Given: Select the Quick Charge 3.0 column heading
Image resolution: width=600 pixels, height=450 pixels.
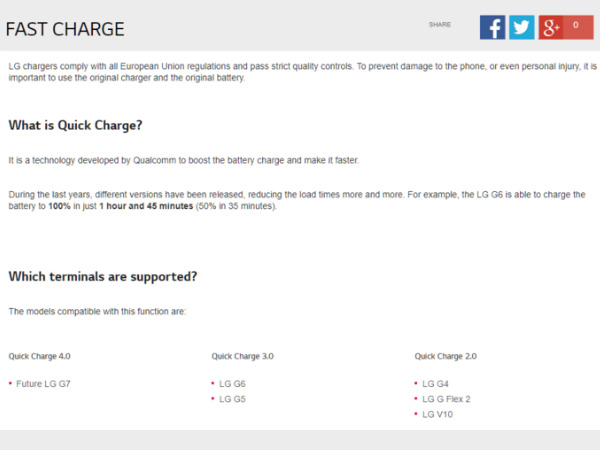Looking at the screenshot, I should tap(242, 356).
